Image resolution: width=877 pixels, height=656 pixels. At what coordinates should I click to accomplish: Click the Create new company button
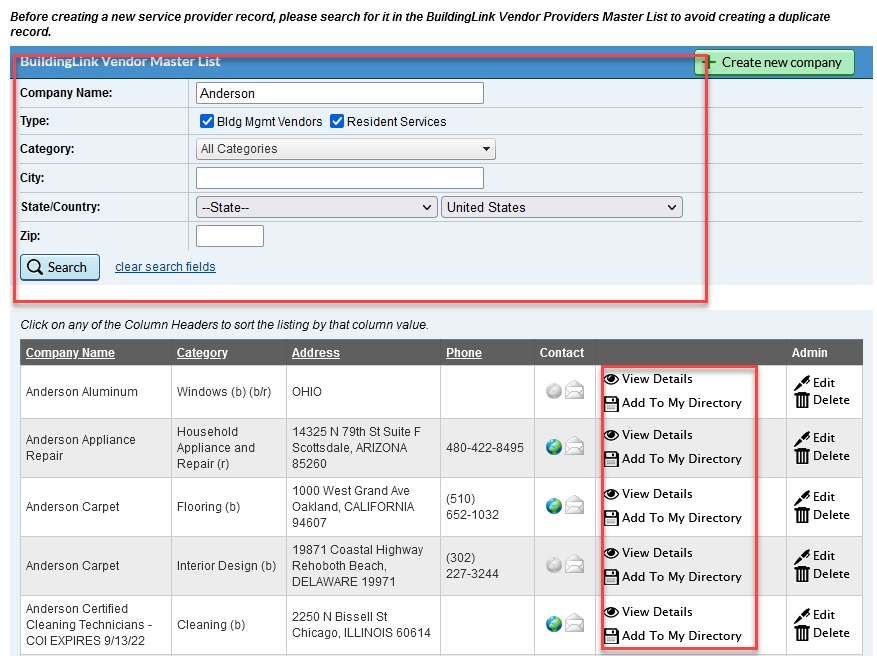(x=775, y=62)
